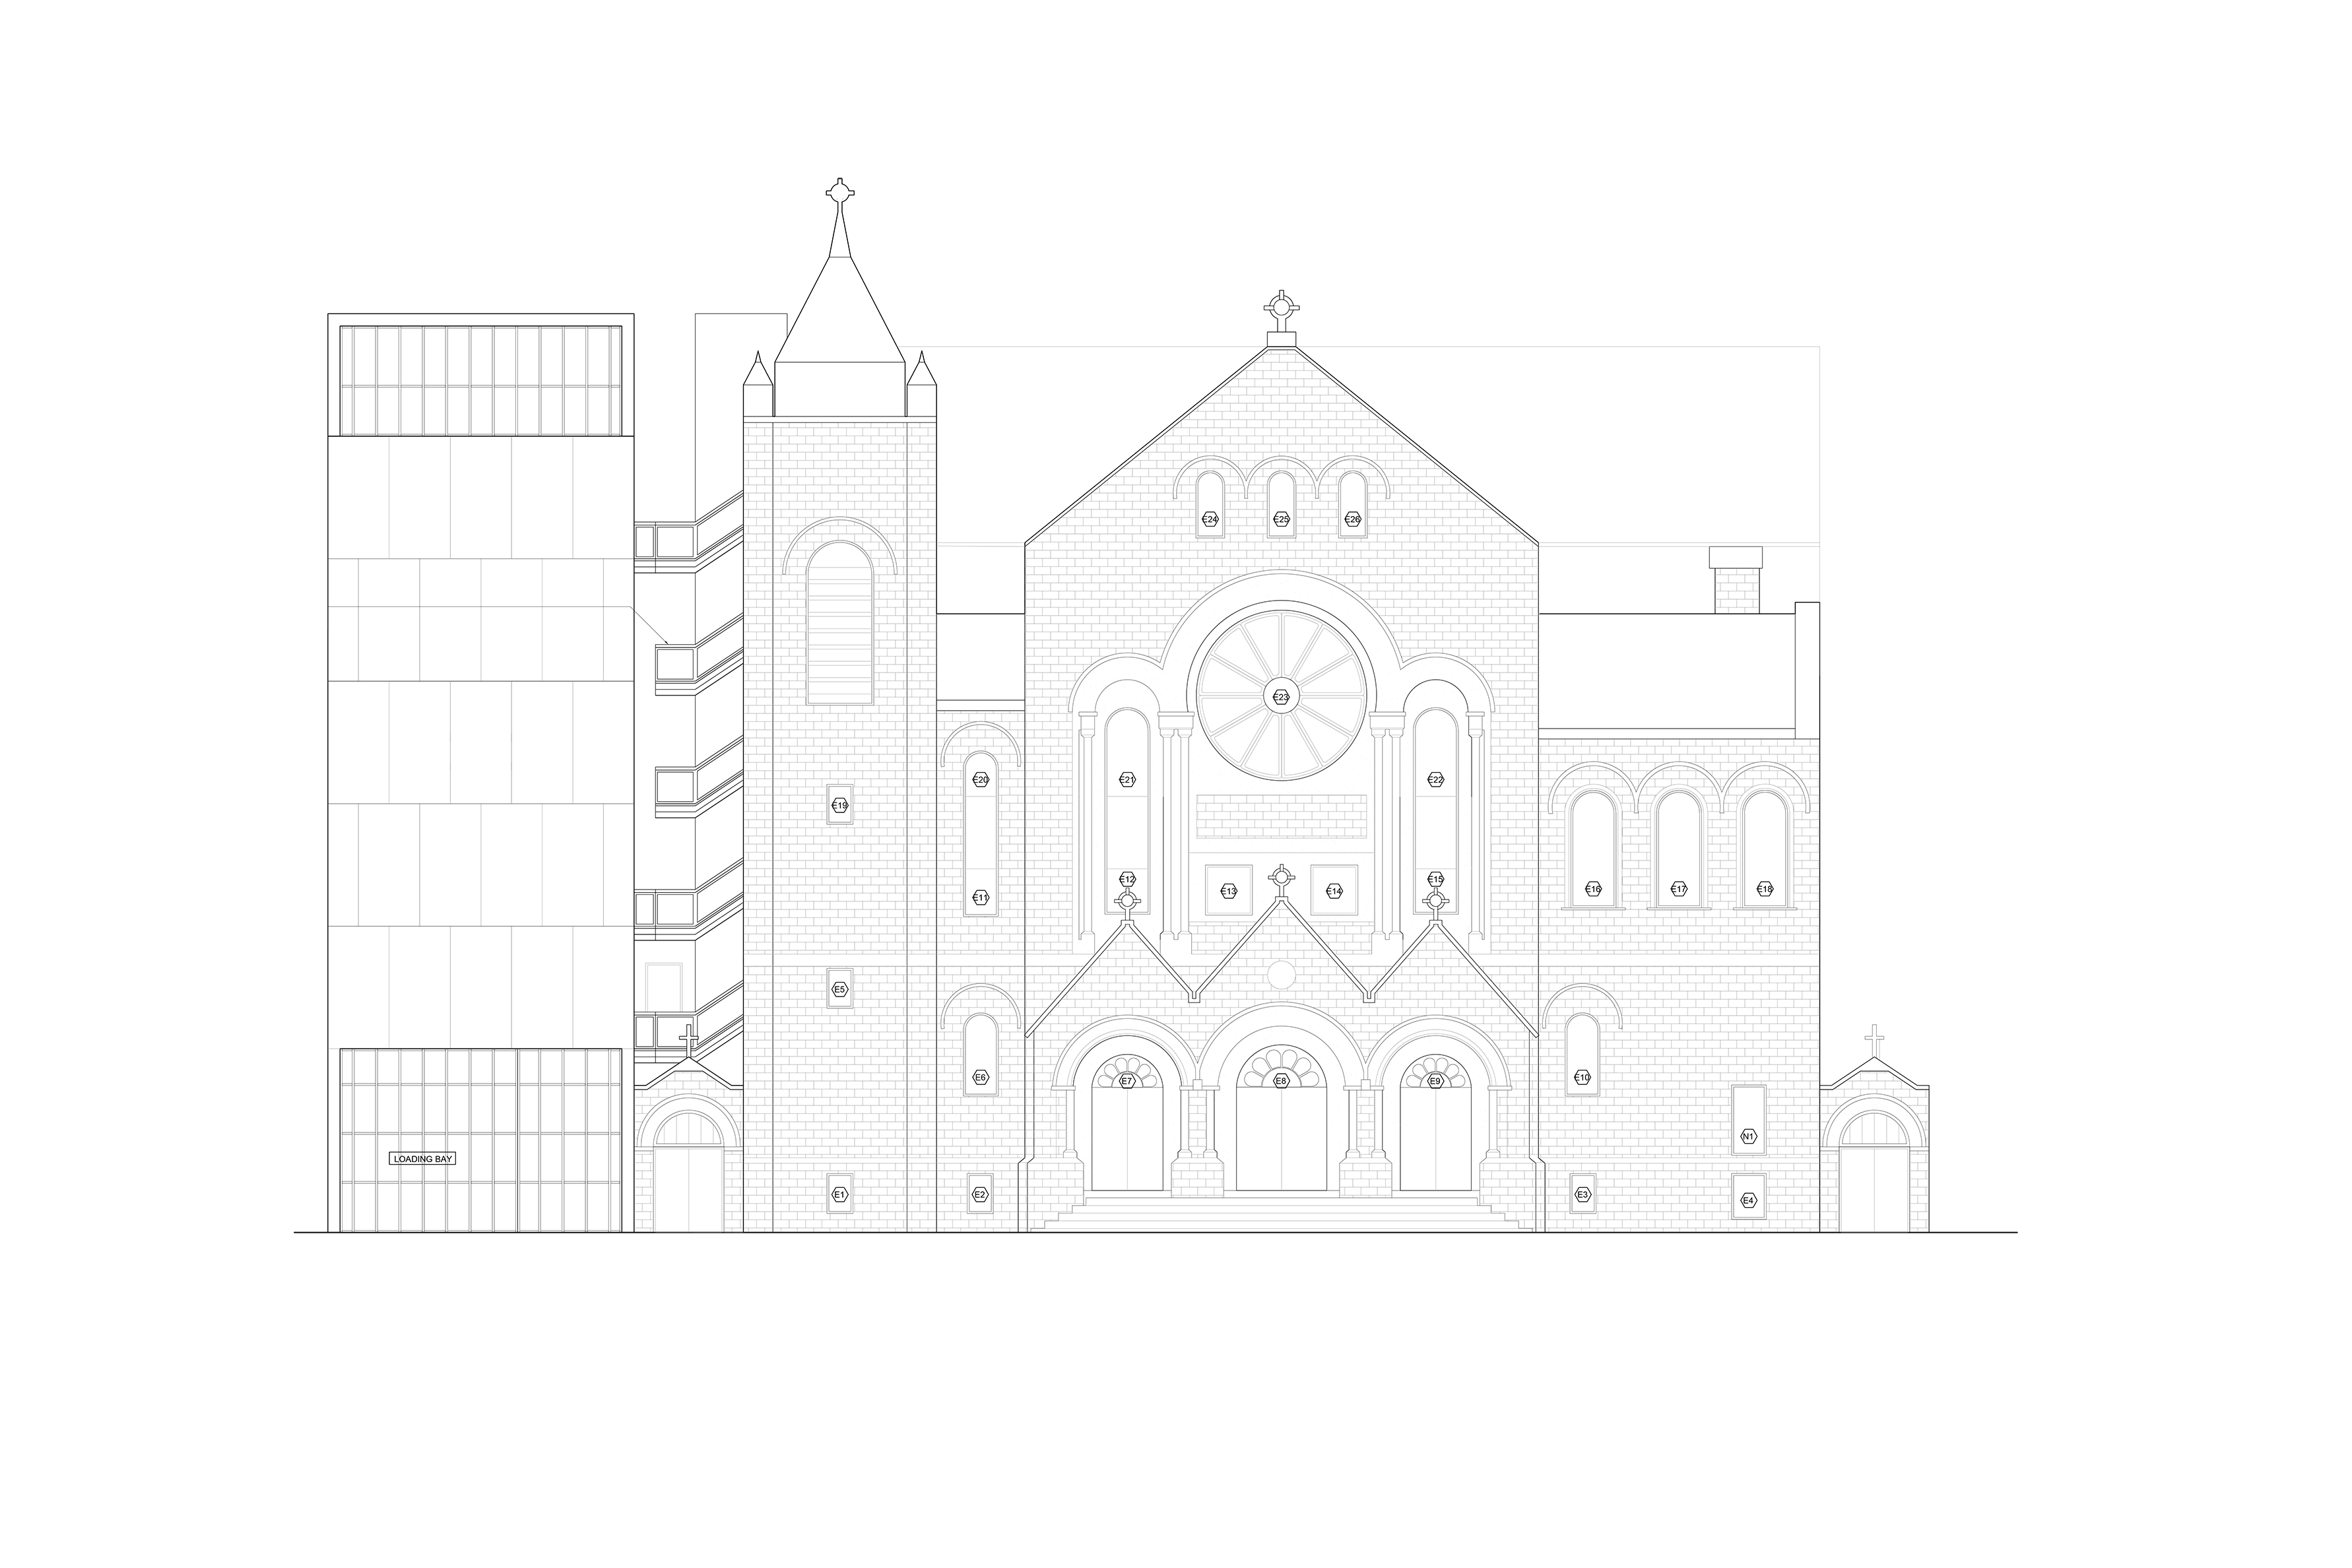Select window tag E12
The width and height of the screenshot is (2352, 1568).
[x=1127, y=879]
